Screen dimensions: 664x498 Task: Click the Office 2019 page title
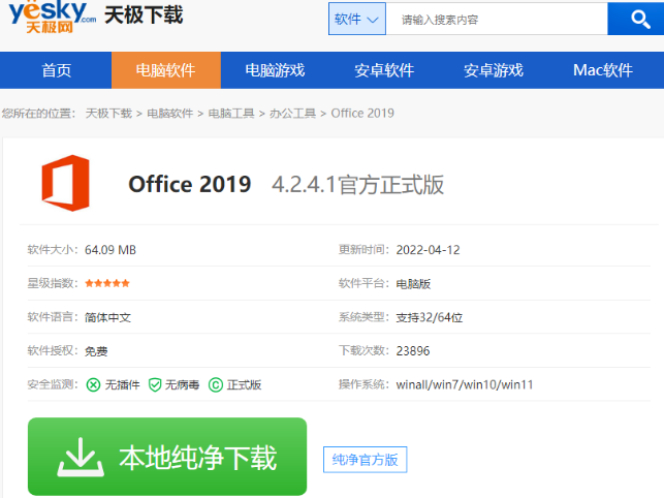[x=190, y=185]
